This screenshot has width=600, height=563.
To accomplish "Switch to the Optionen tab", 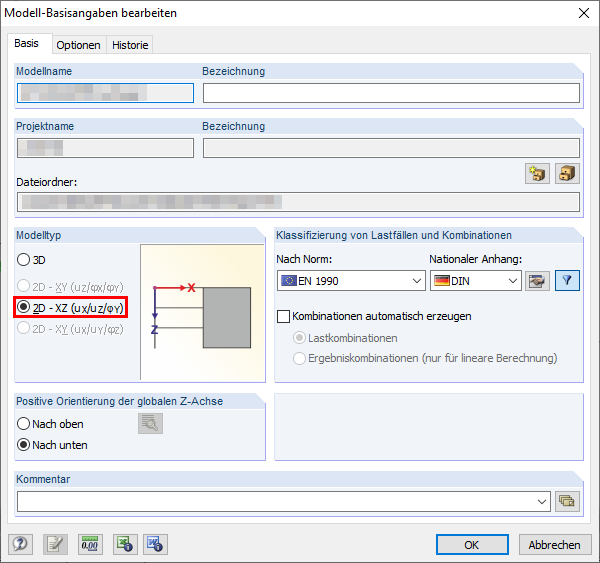I will [x=78, y=45].
